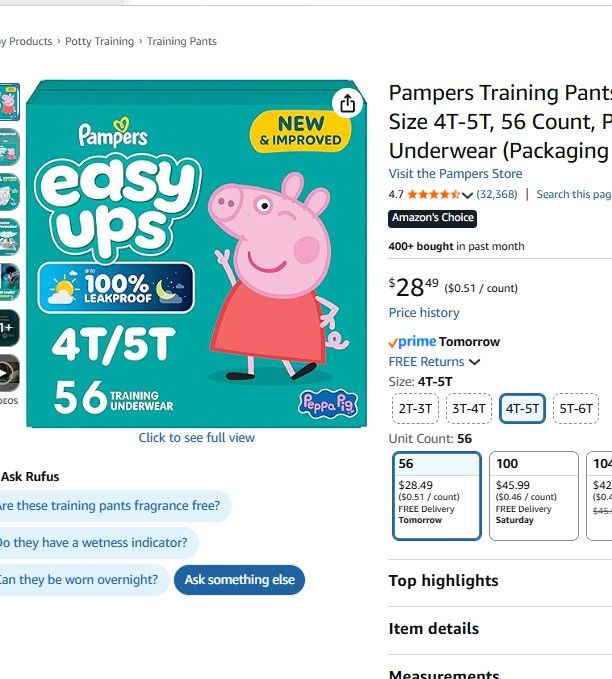Choose the 5T-6T size option

coord(576,408)
